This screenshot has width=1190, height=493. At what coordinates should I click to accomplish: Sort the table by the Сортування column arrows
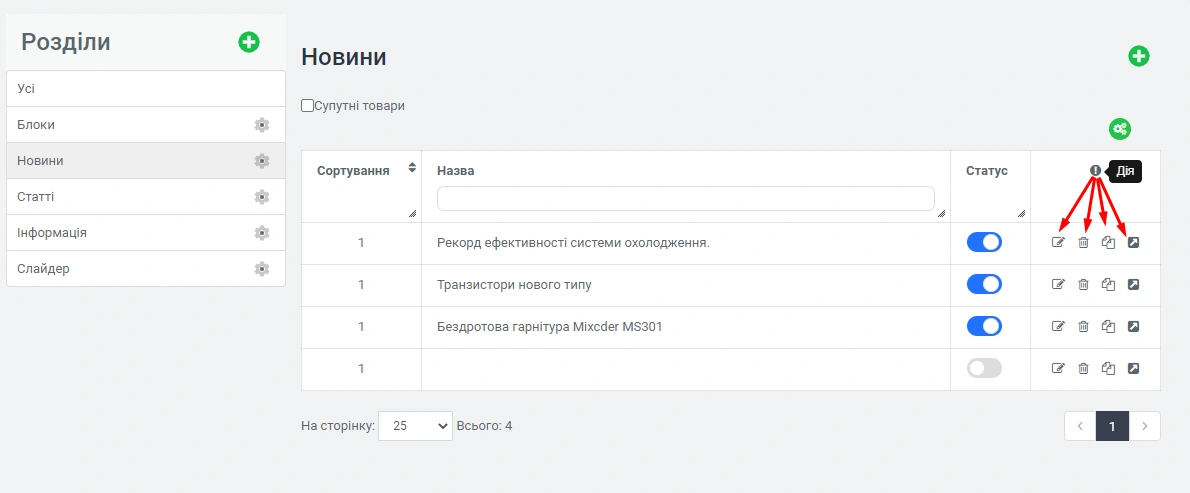[412, 168]
